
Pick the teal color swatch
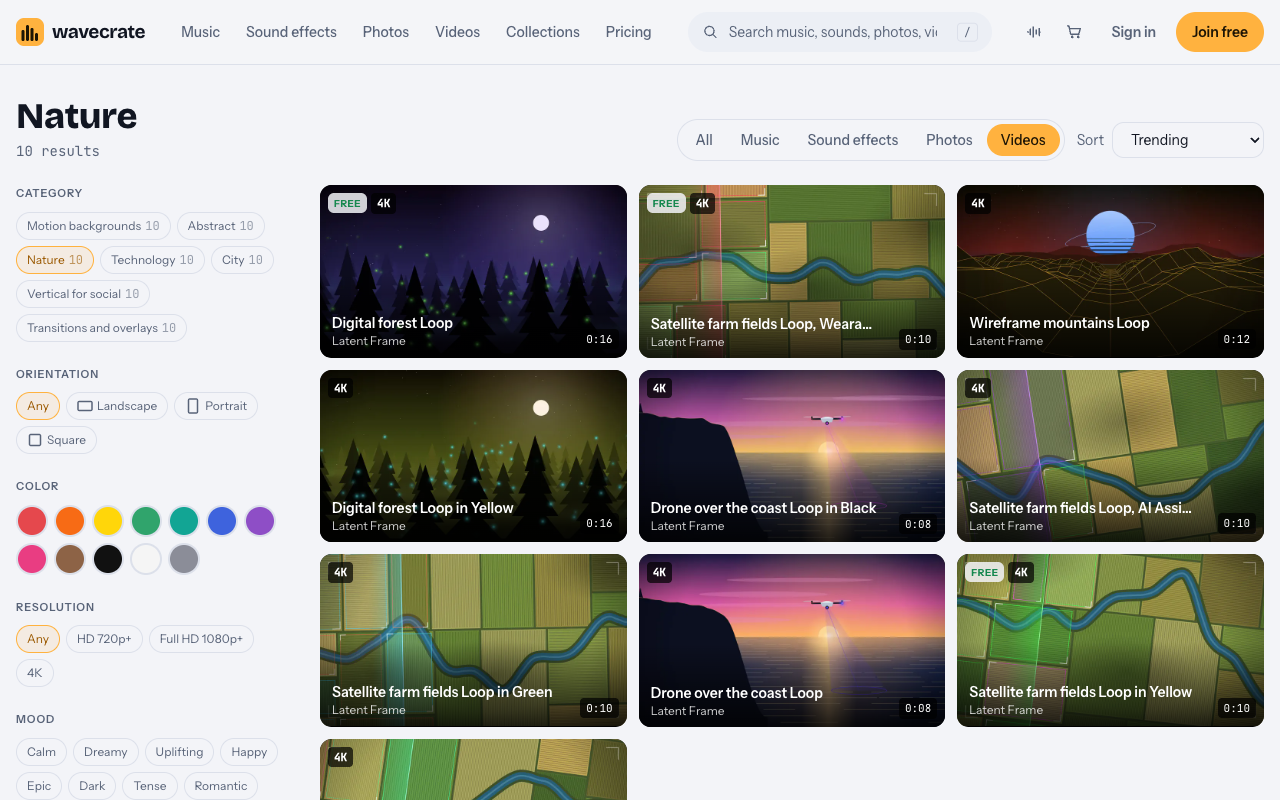(x=184, y=521)
